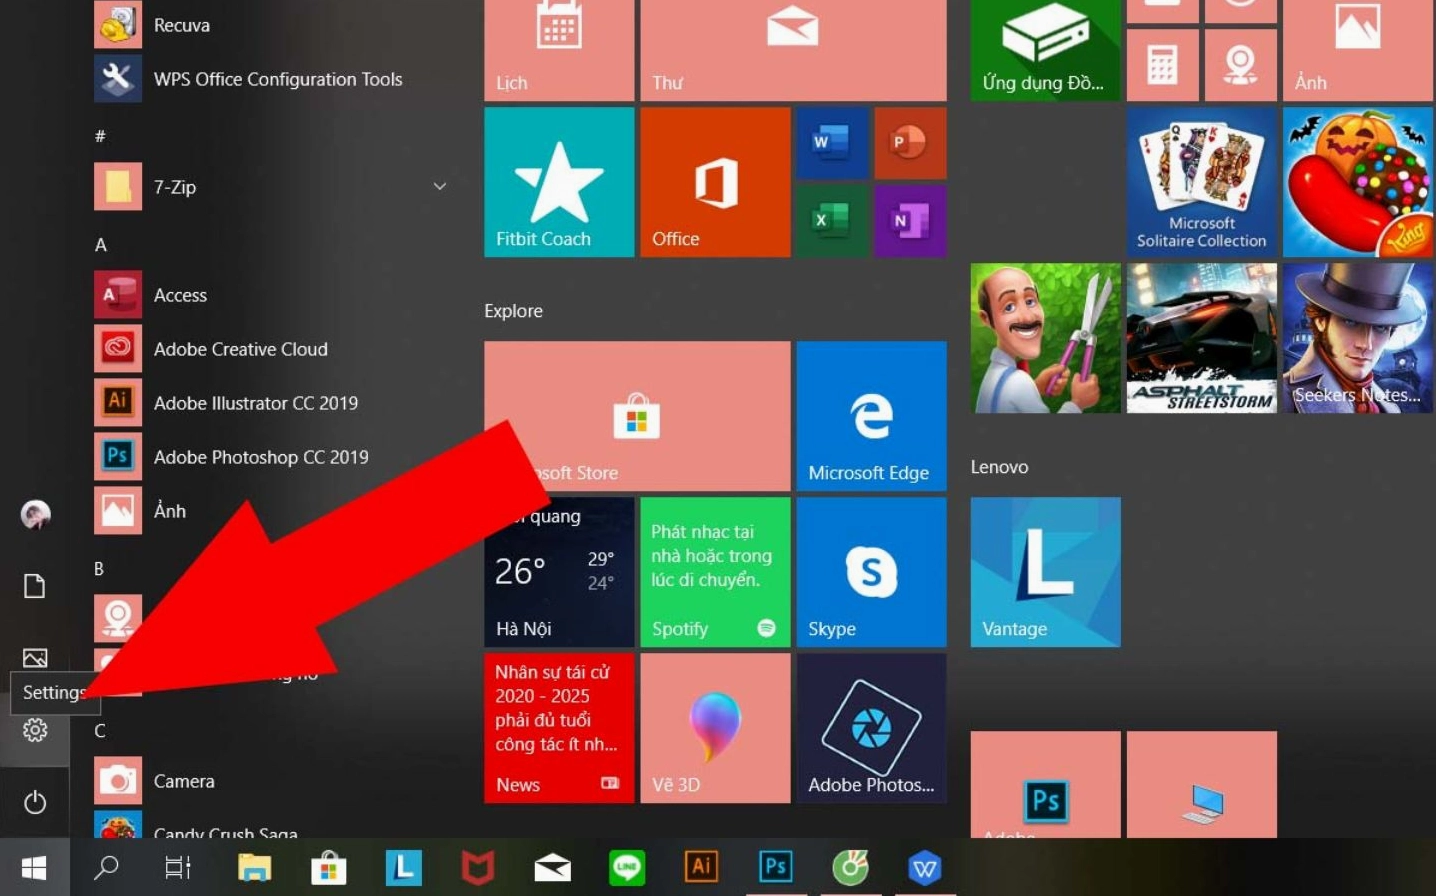Open the green browser taskbar icon
Viewport: 1436px width, 896px height.
coord(850,867)
